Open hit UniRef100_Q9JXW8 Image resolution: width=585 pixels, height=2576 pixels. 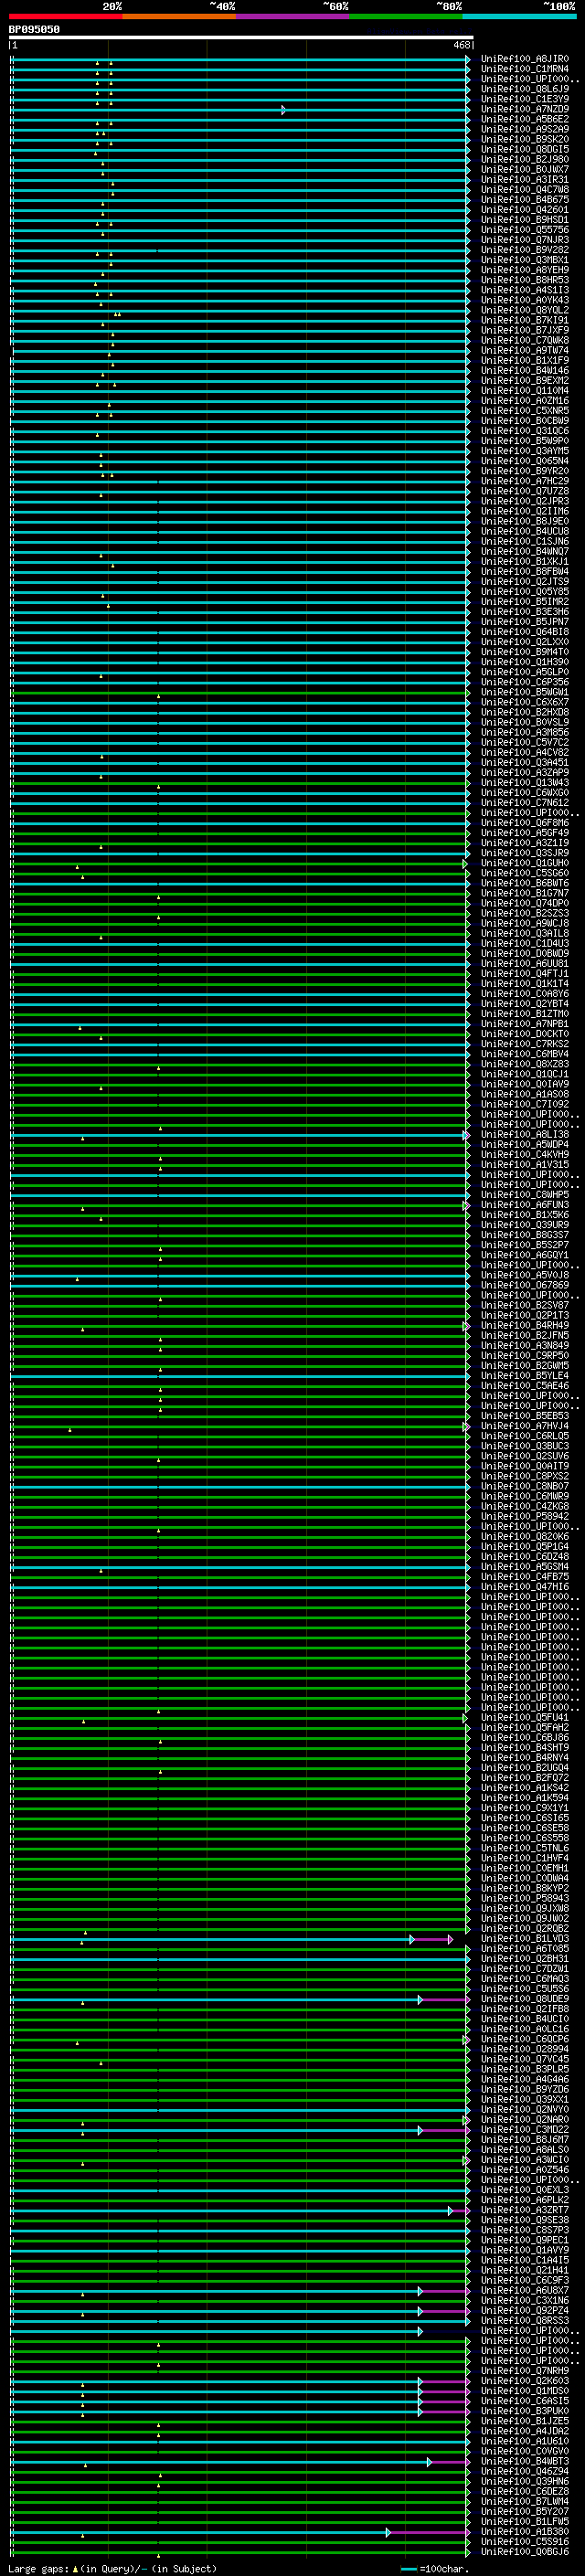(525, 1908)
